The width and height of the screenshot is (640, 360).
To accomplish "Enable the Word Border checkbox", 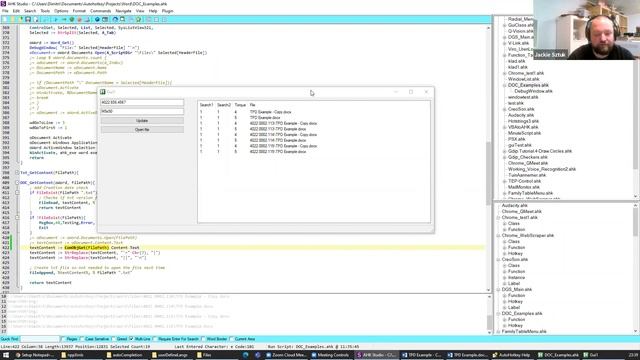I will pyautogui.click(x=203, y=339).
